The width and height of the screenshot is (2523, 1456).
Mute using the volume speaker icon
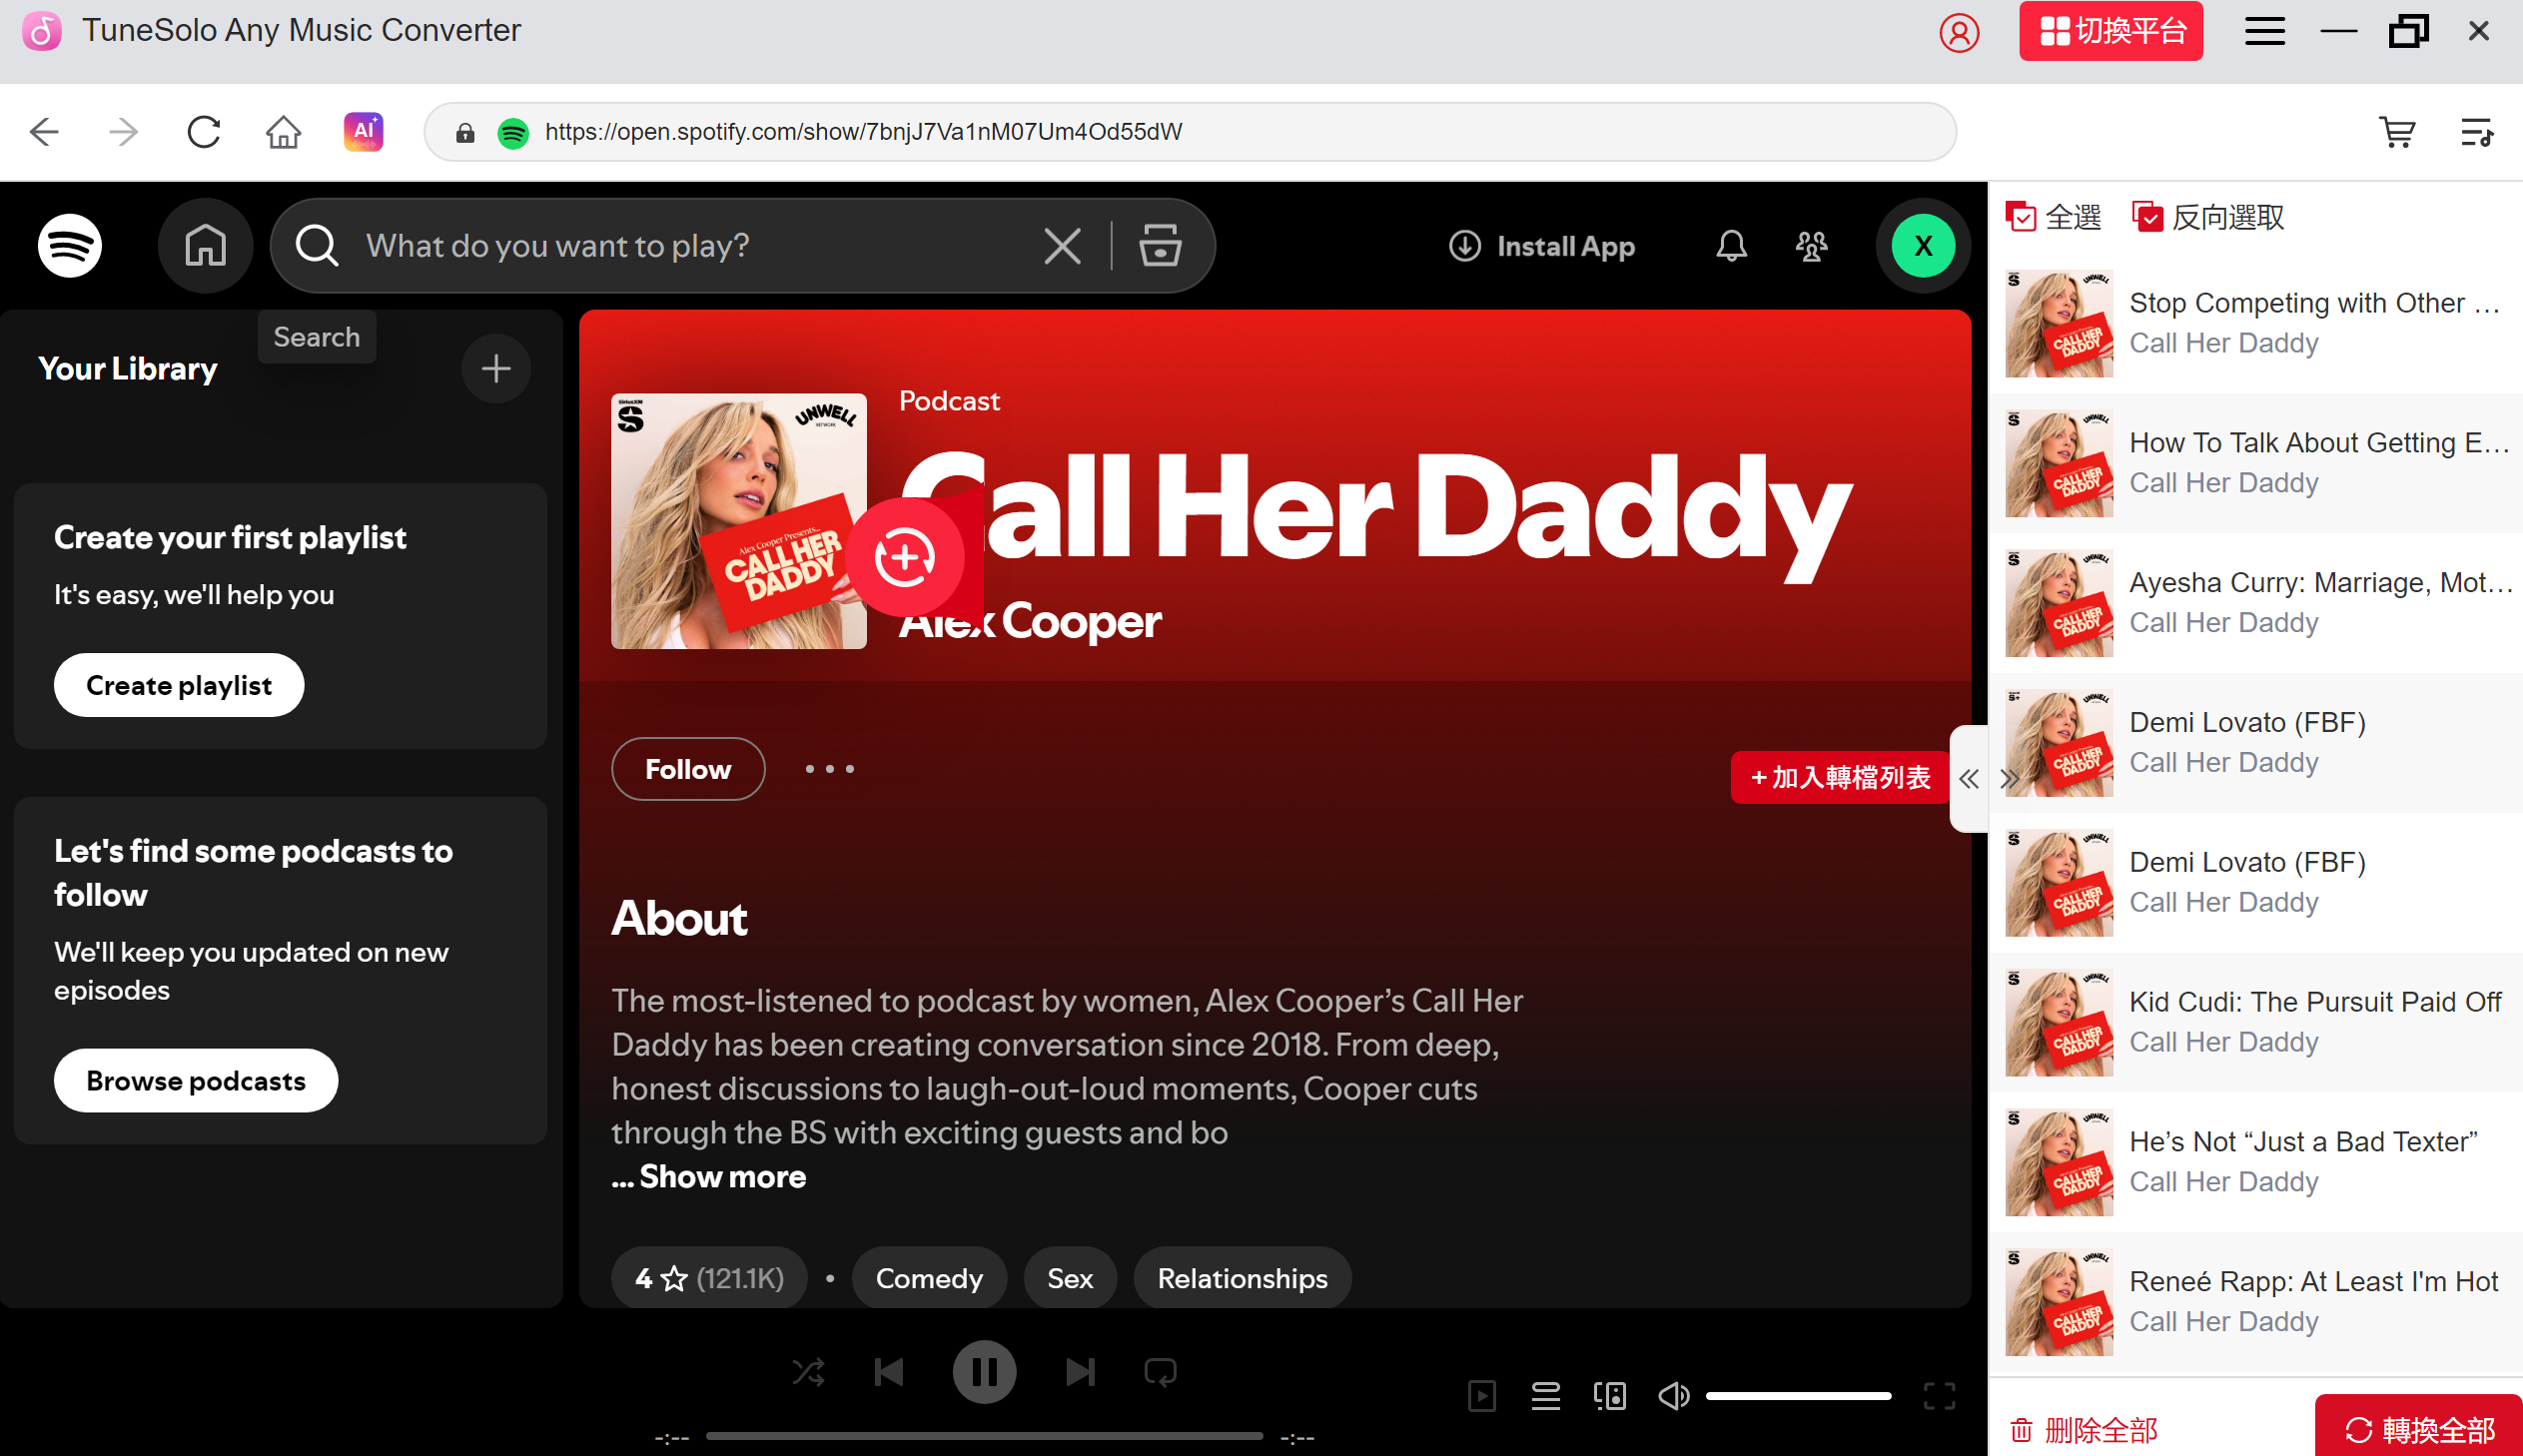click(x=1673, y=1395)
